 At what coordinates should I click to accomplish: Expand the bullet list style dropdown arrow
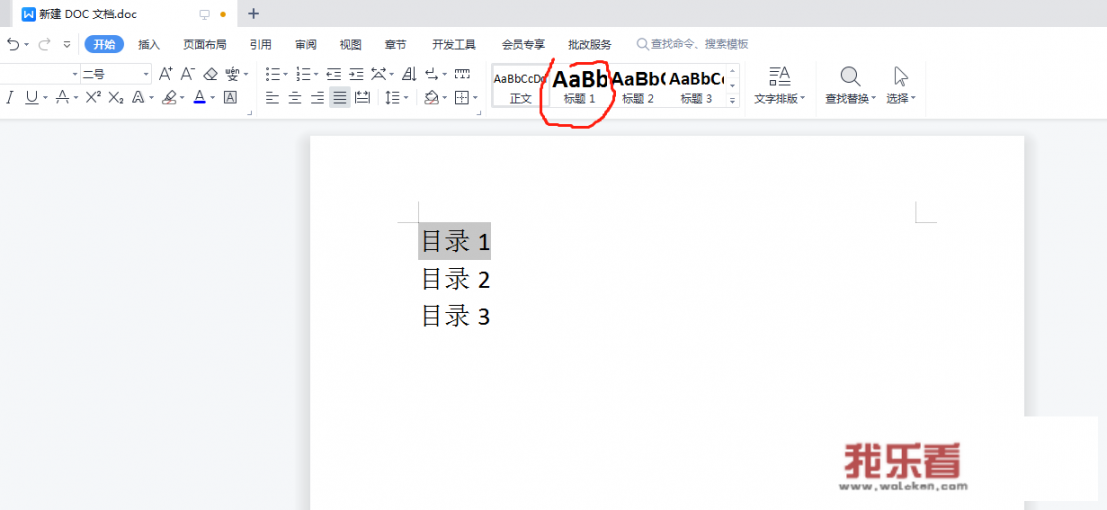click(285, 73)
